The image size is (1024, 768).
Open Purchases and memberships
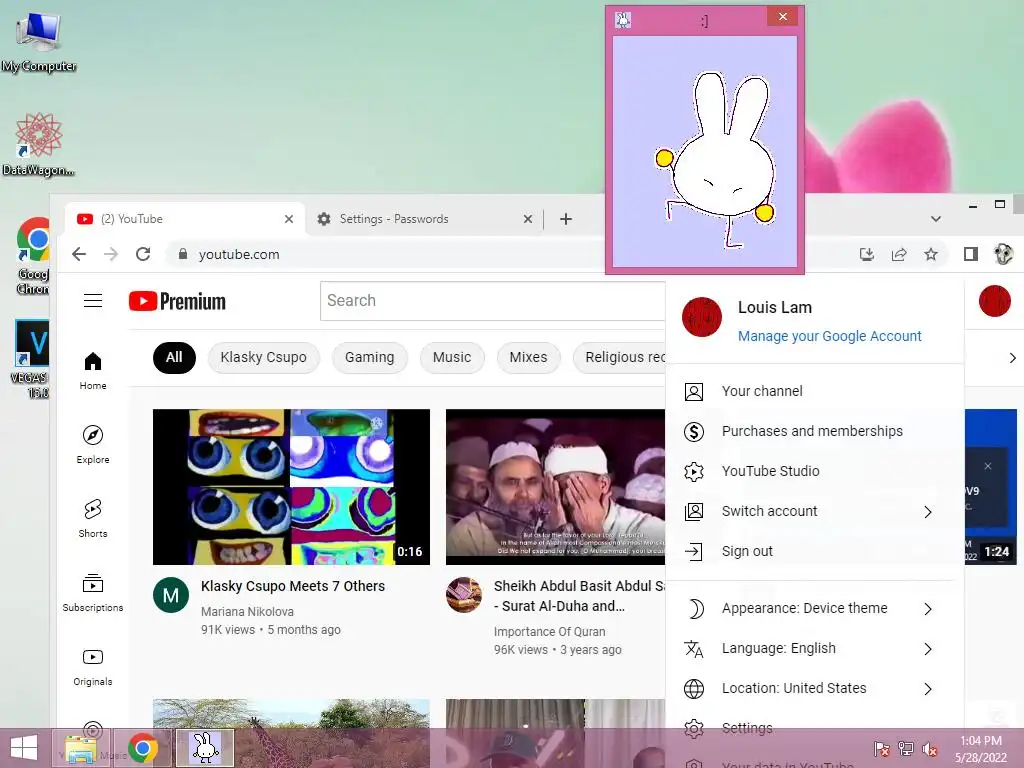tap(814, 431)
